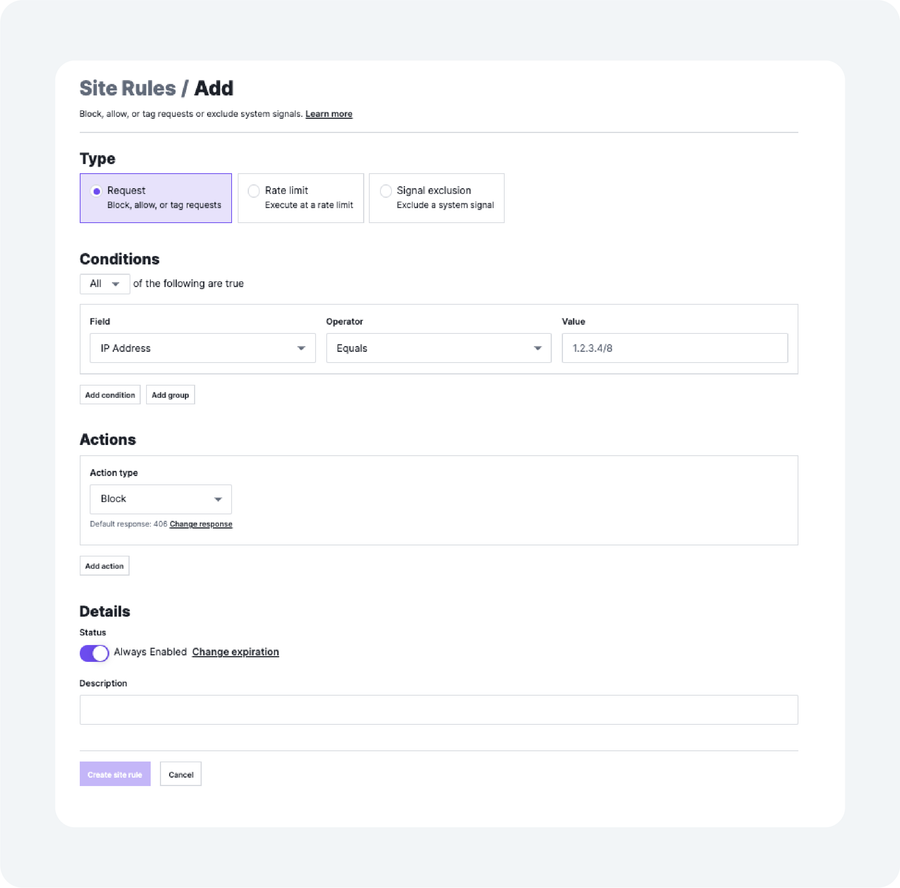
Task: Click the Add action button
Action: (x=104, y=566)
